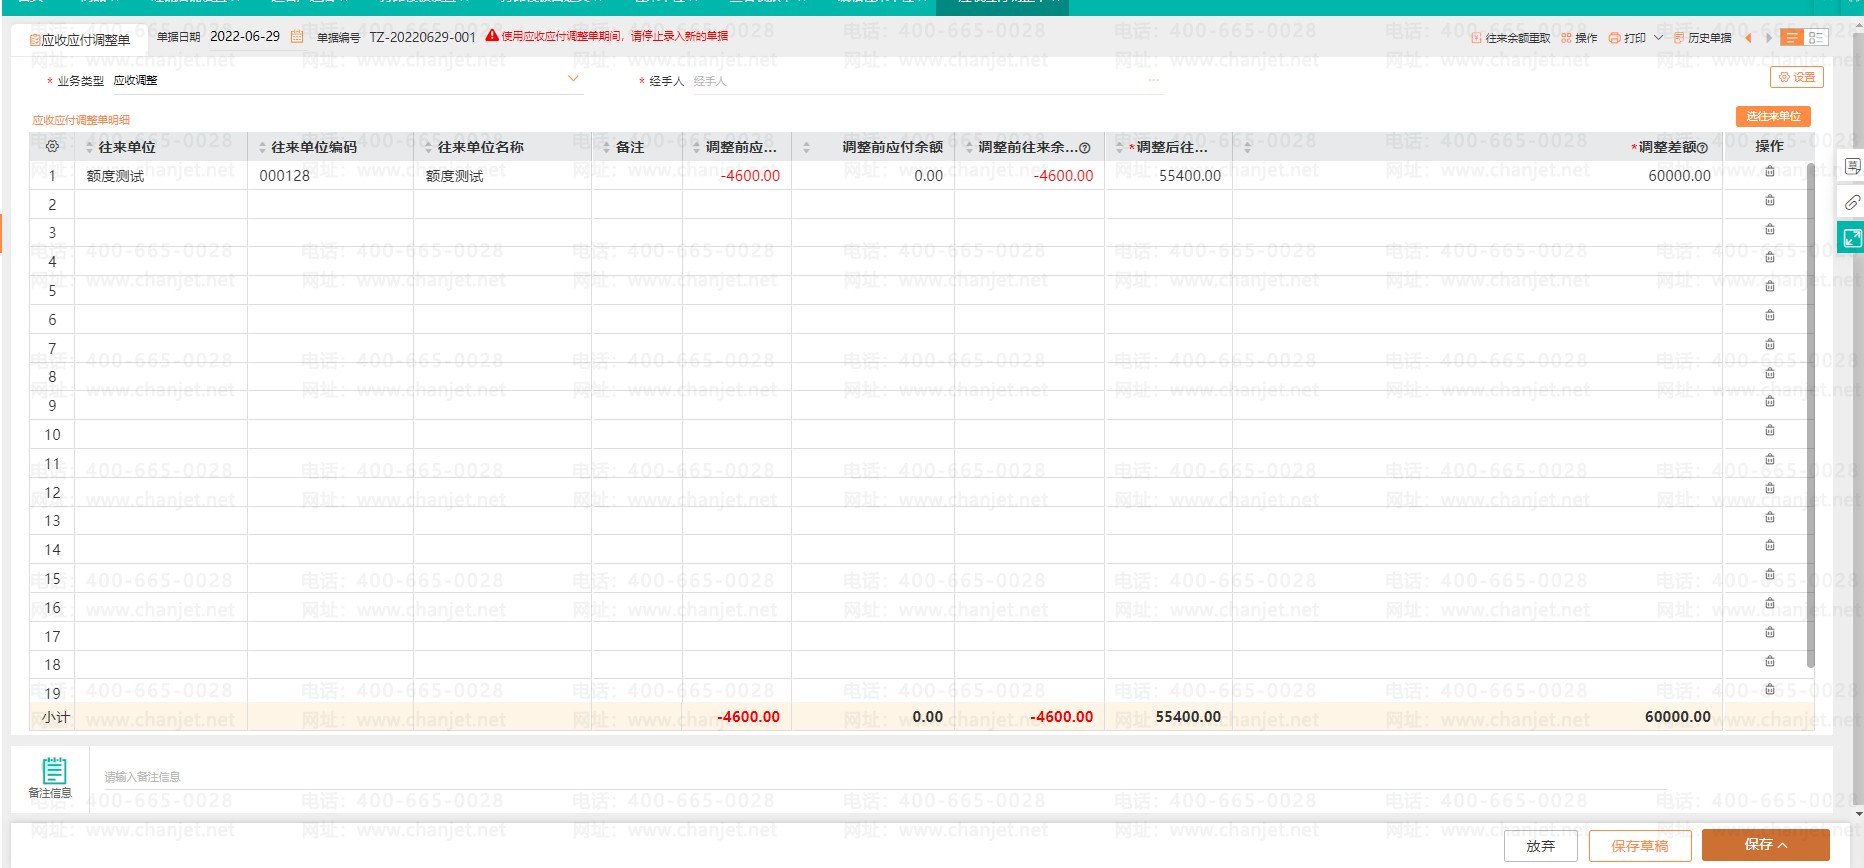The height and width of the screenshot is (868, 1864).
Task: Open the right sidebar attachment link icon
Action: pos(1852,202)
